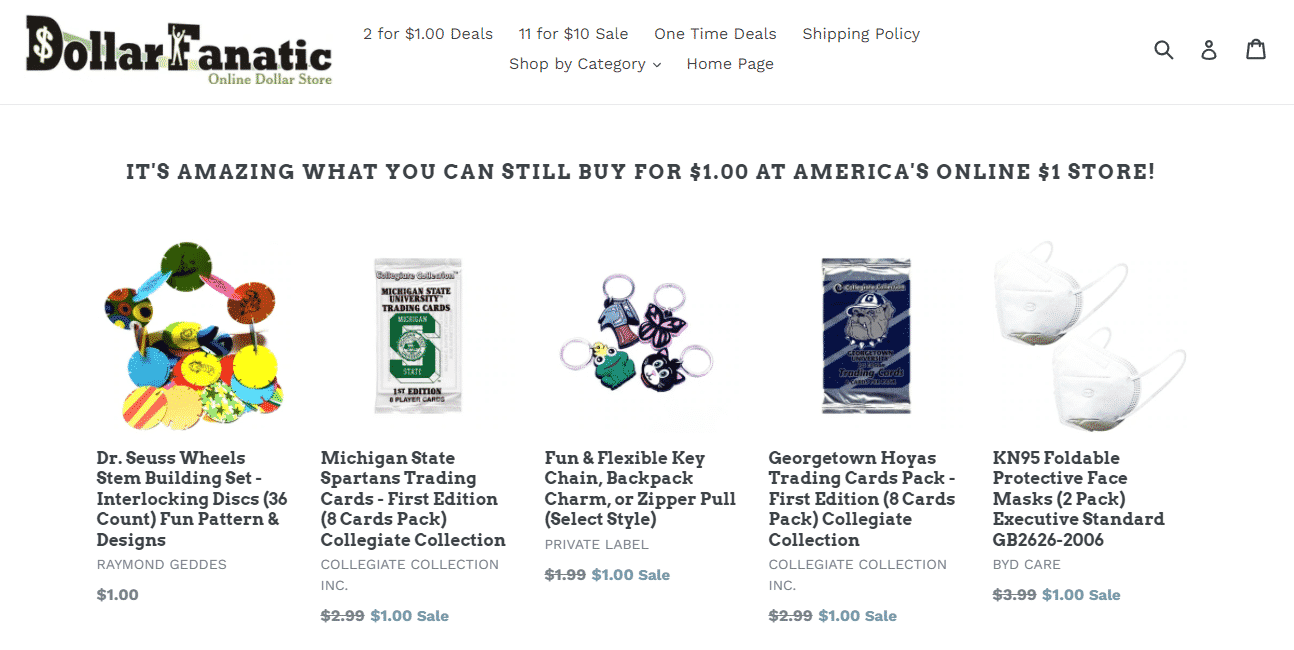
Task: Open the 2 for $1.00 Deals menu
Action: coord(428,33)
